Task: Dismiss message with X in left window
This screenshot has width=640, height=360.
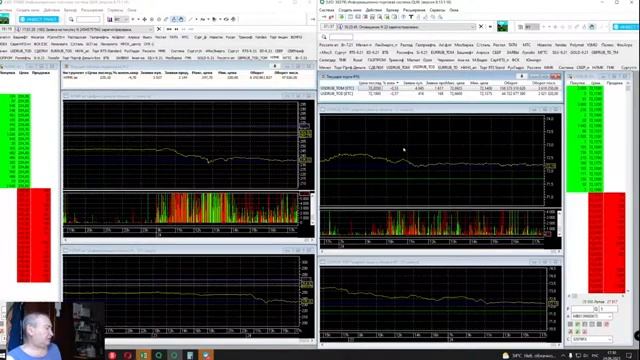Action: [x=159, y=29]
